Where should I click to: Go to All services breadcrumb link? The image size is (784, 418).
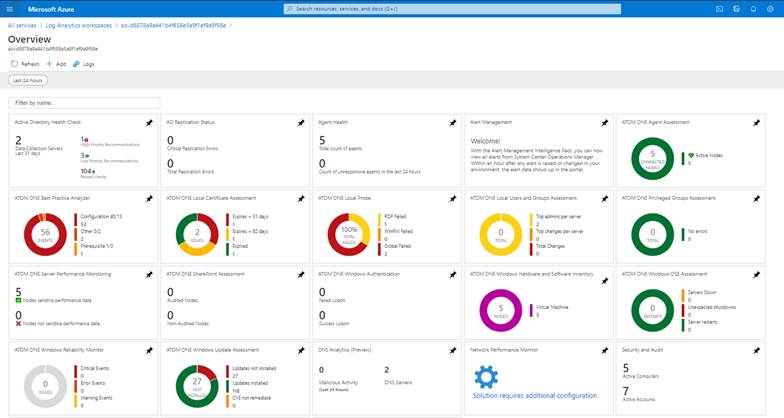click(22, 26)
